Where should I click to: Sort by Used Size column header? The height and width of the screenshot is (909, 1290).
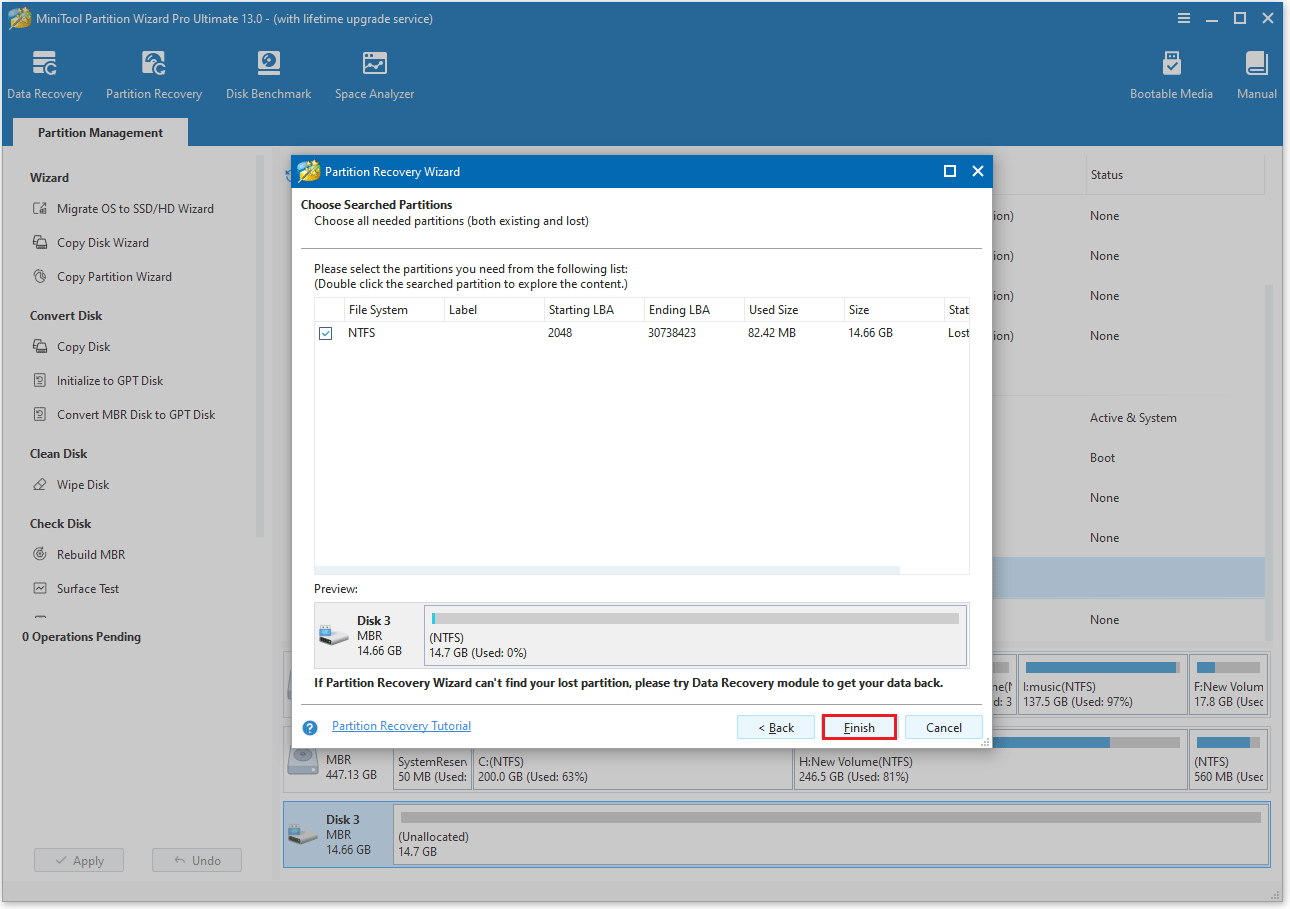(793, 310)
